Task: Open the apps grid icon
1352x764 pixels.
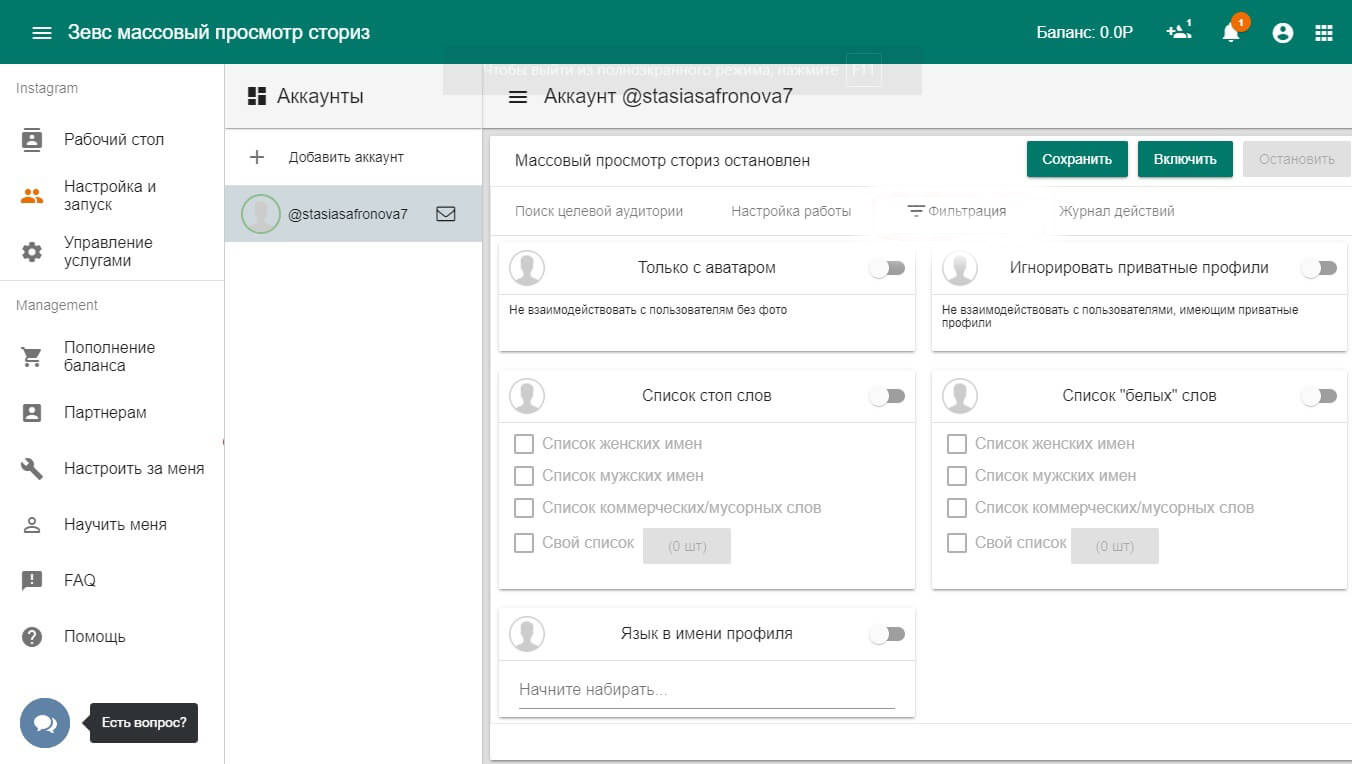Action: [1324, 33]
